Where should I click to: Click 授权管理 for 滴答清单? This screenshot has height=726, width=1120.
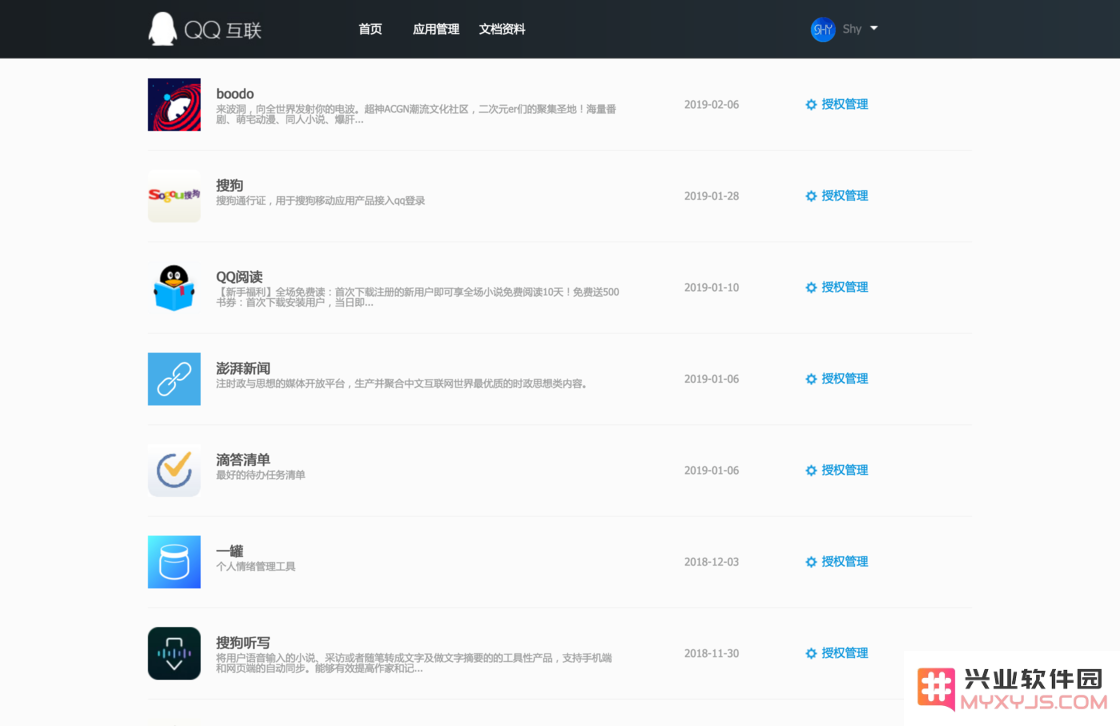[844, 470]
